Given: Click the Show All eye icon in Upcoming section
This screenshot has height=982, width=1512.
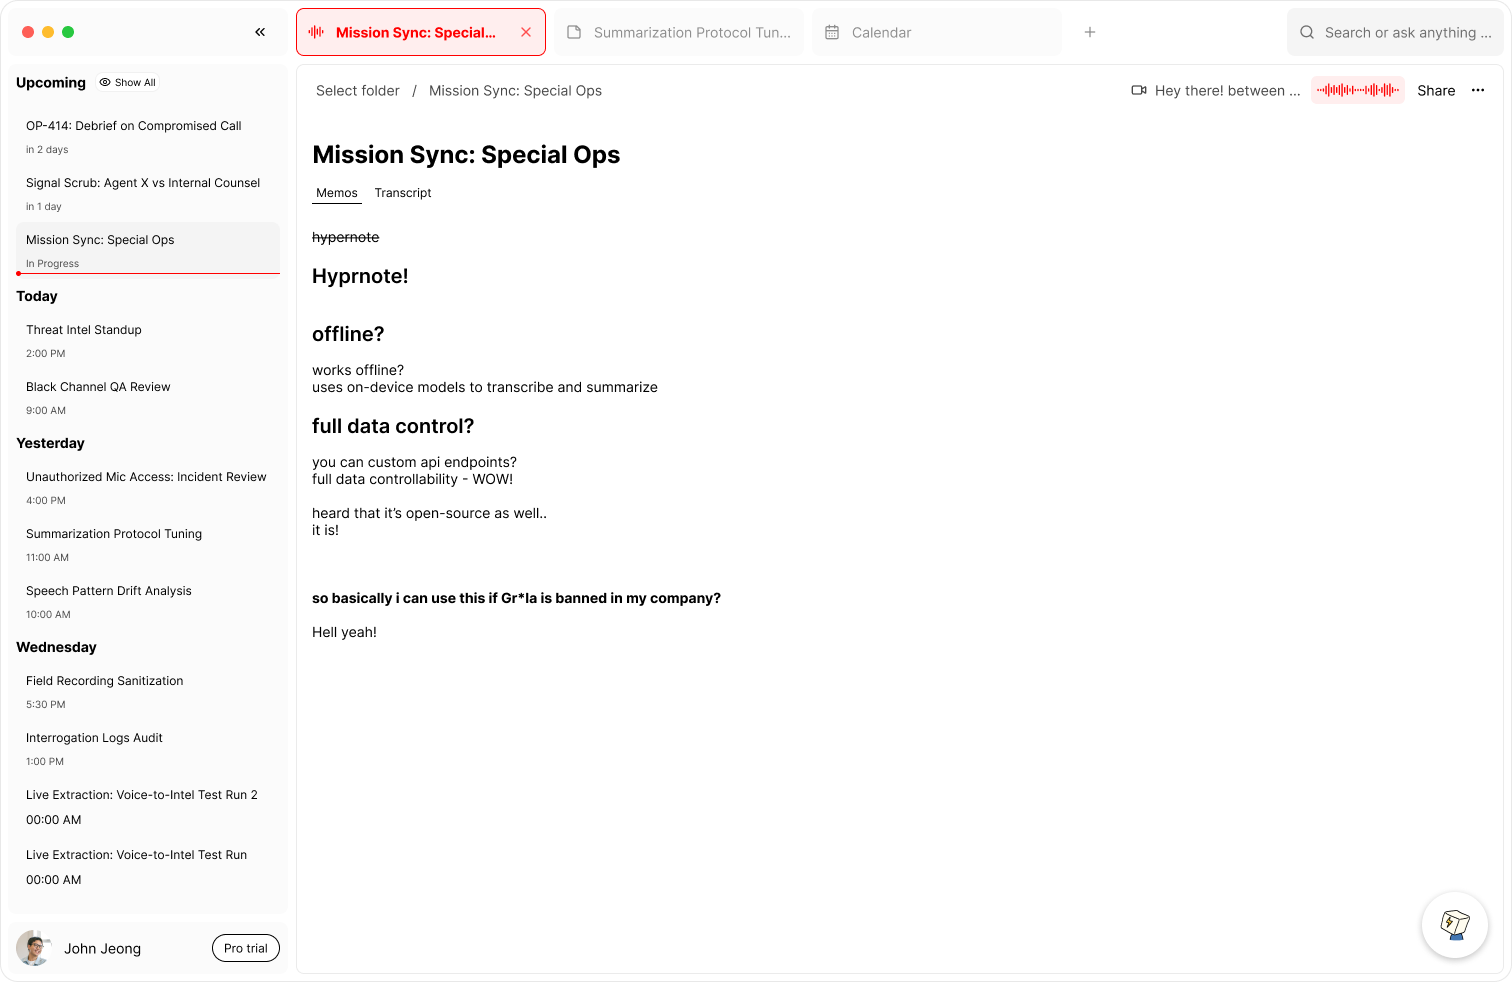Looking at the screenshot, I should tap(103, 82).
